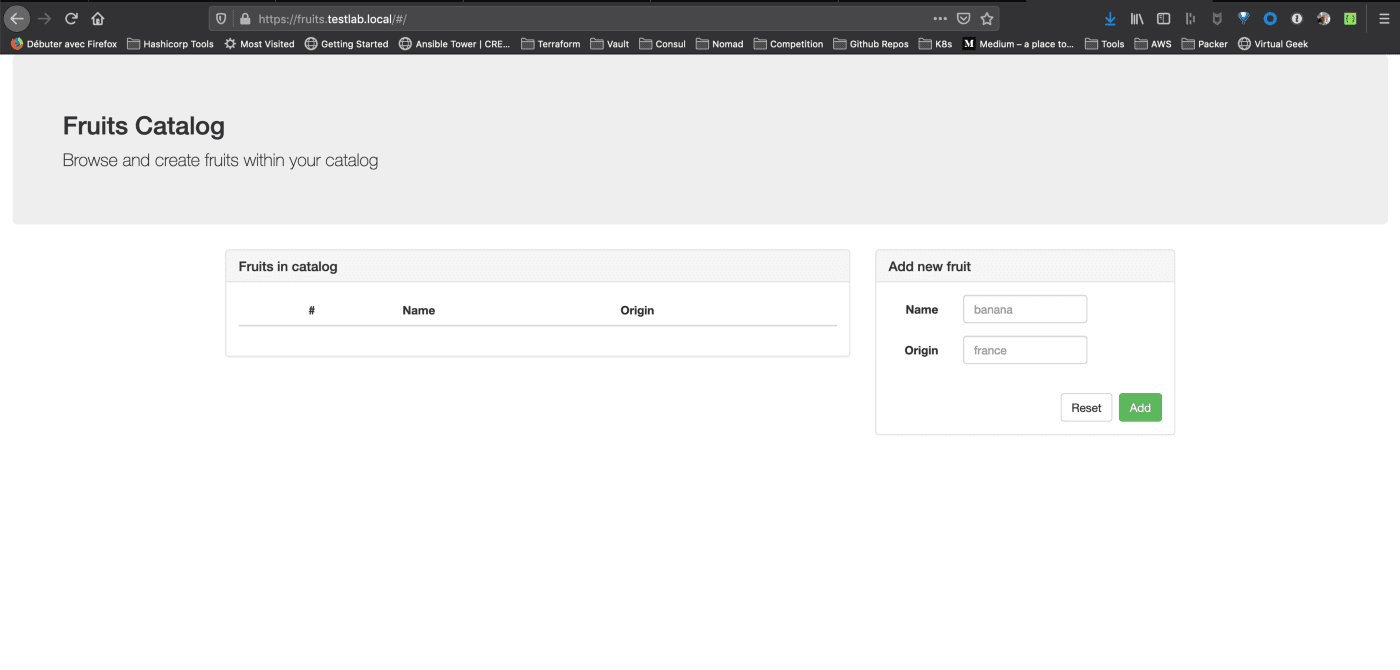Screen dimensions: 1400x670
Task: Open the Terraform bookmarks folder
Action: pos(551,44)
